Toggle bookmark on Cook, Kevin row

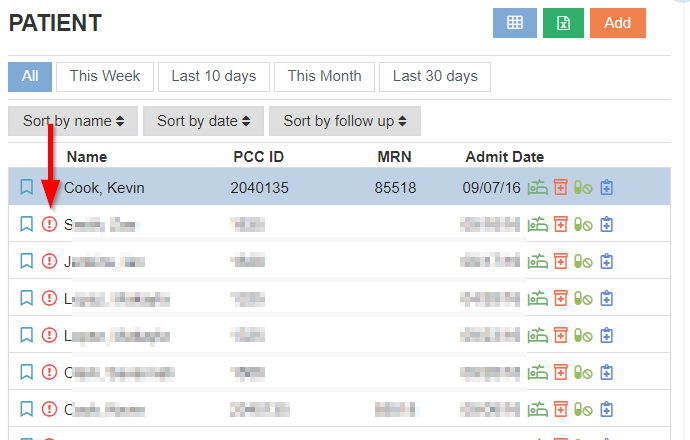(x=26, y=187)
